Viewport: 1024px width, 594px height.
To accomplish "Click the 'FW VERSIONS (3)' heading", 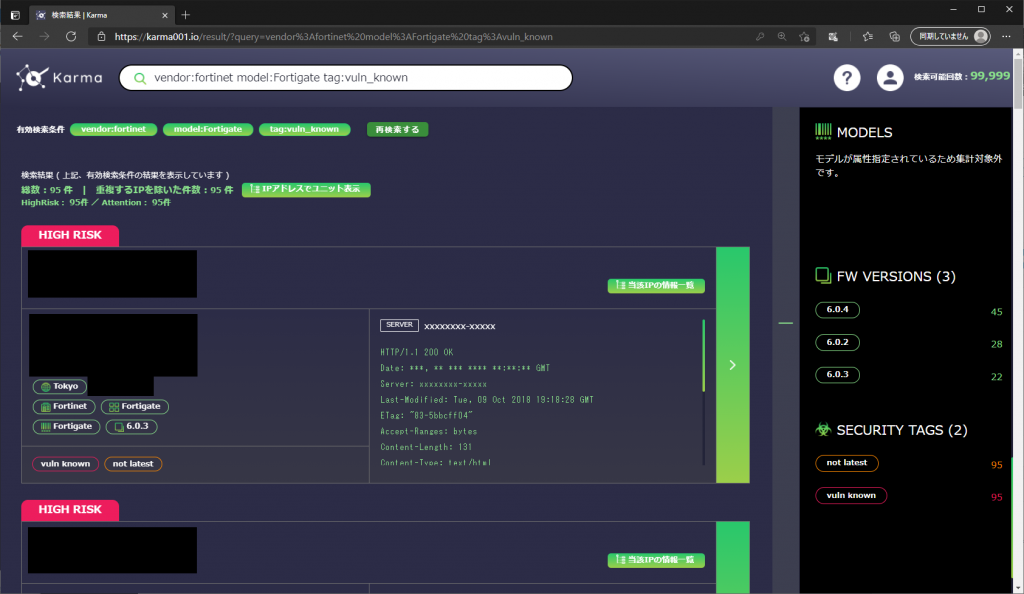I will [x=896, y=277].
